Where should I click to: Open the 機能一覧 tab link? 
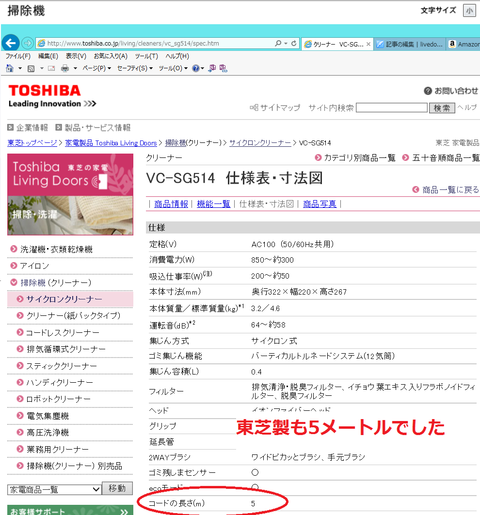click(x=214, y=204)
